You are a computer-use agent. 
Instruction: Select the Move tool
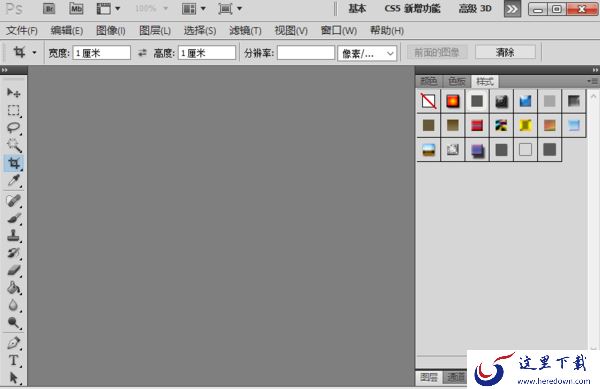click(x=13, y=93)
